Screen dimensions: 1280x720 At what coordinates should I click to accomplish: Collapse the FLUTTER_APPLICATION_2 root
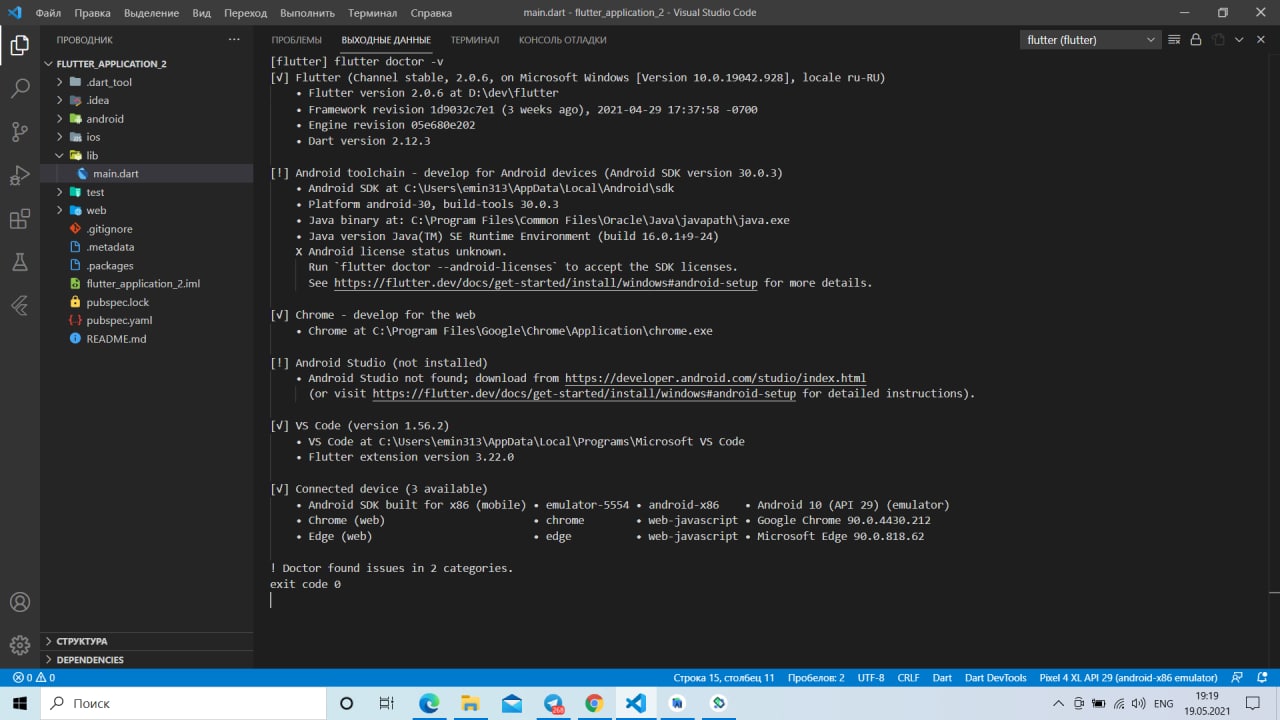click(x=147, y=64)
